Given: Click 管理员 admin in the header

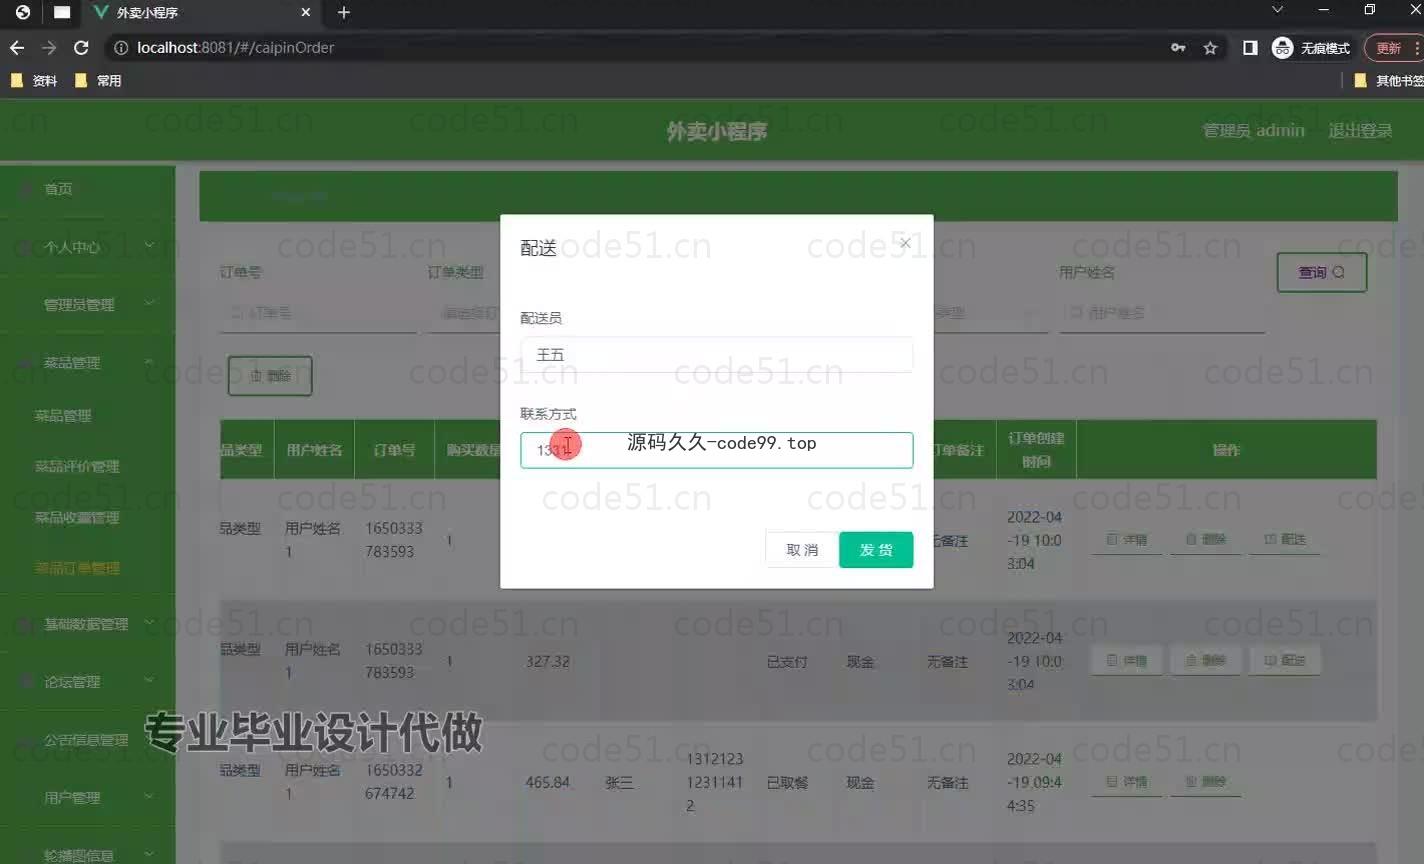Looking at the screenshot, I should [1253, 131].
